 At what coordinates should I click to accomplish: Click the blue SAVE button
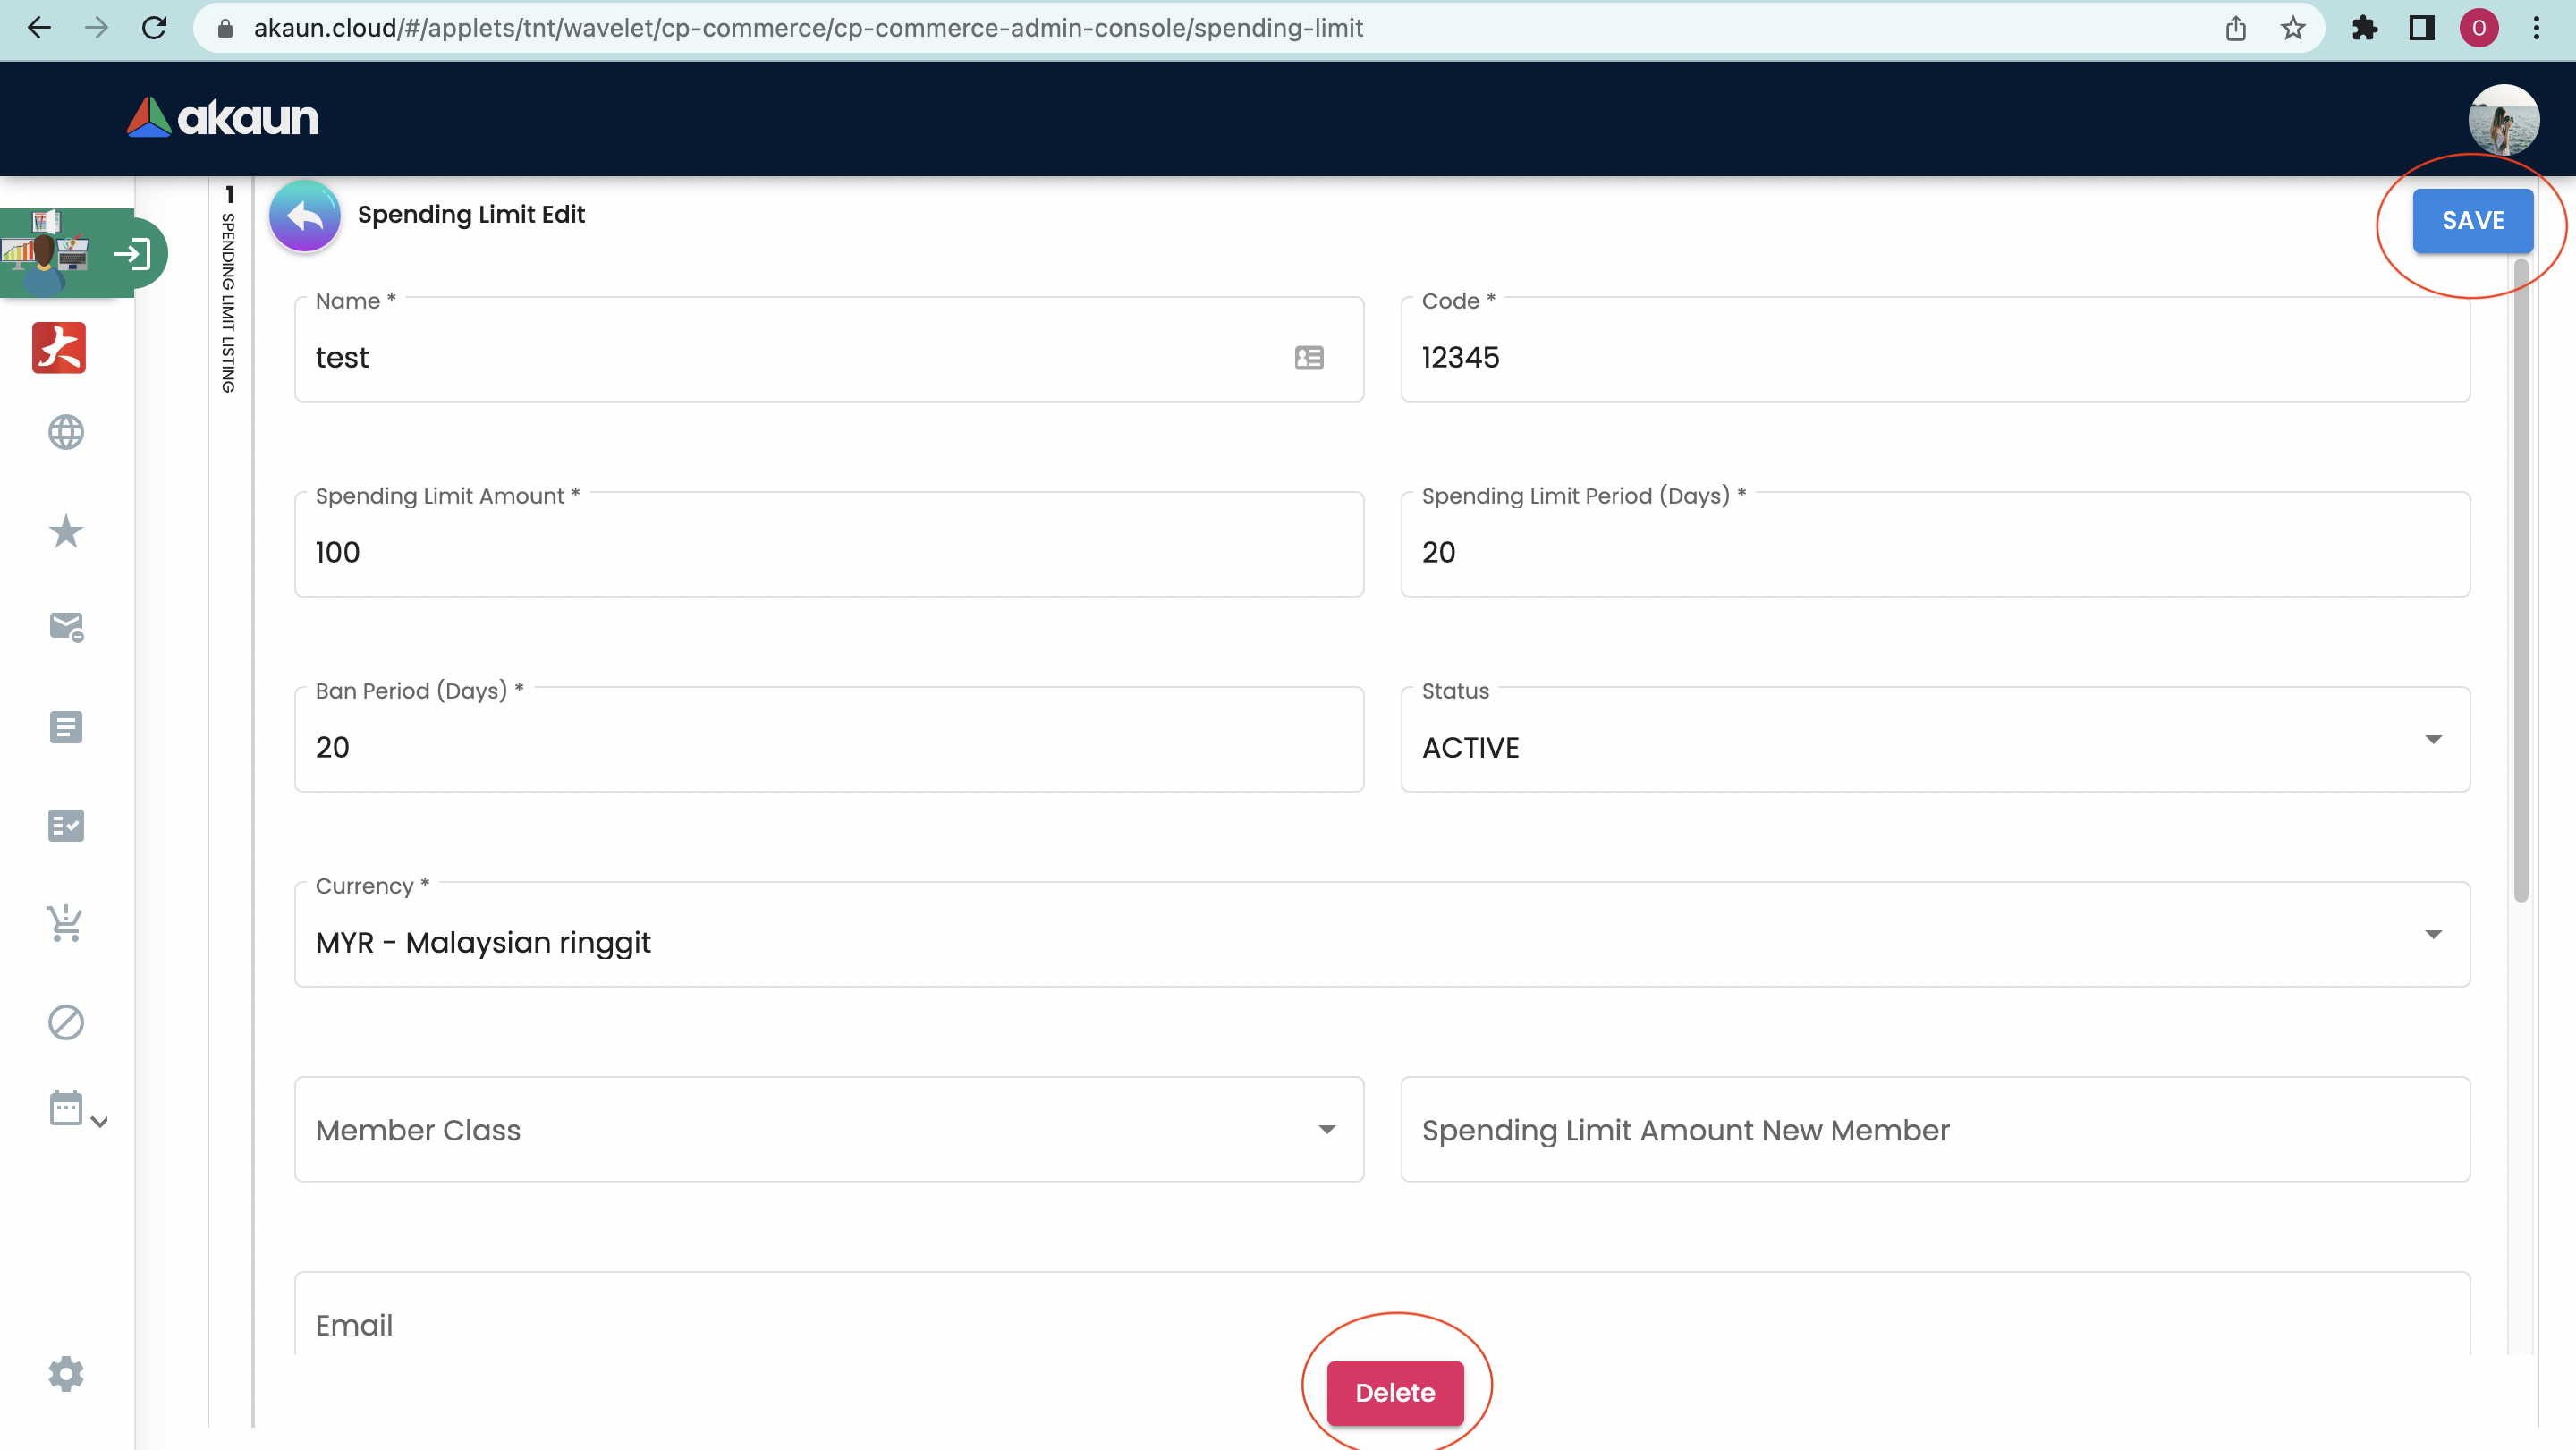[2472, 221]
